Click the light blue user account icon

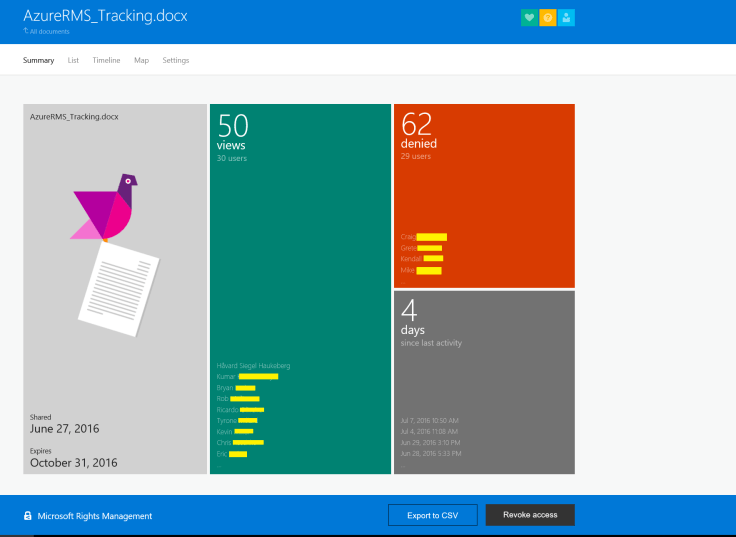(x=567, y=17)
